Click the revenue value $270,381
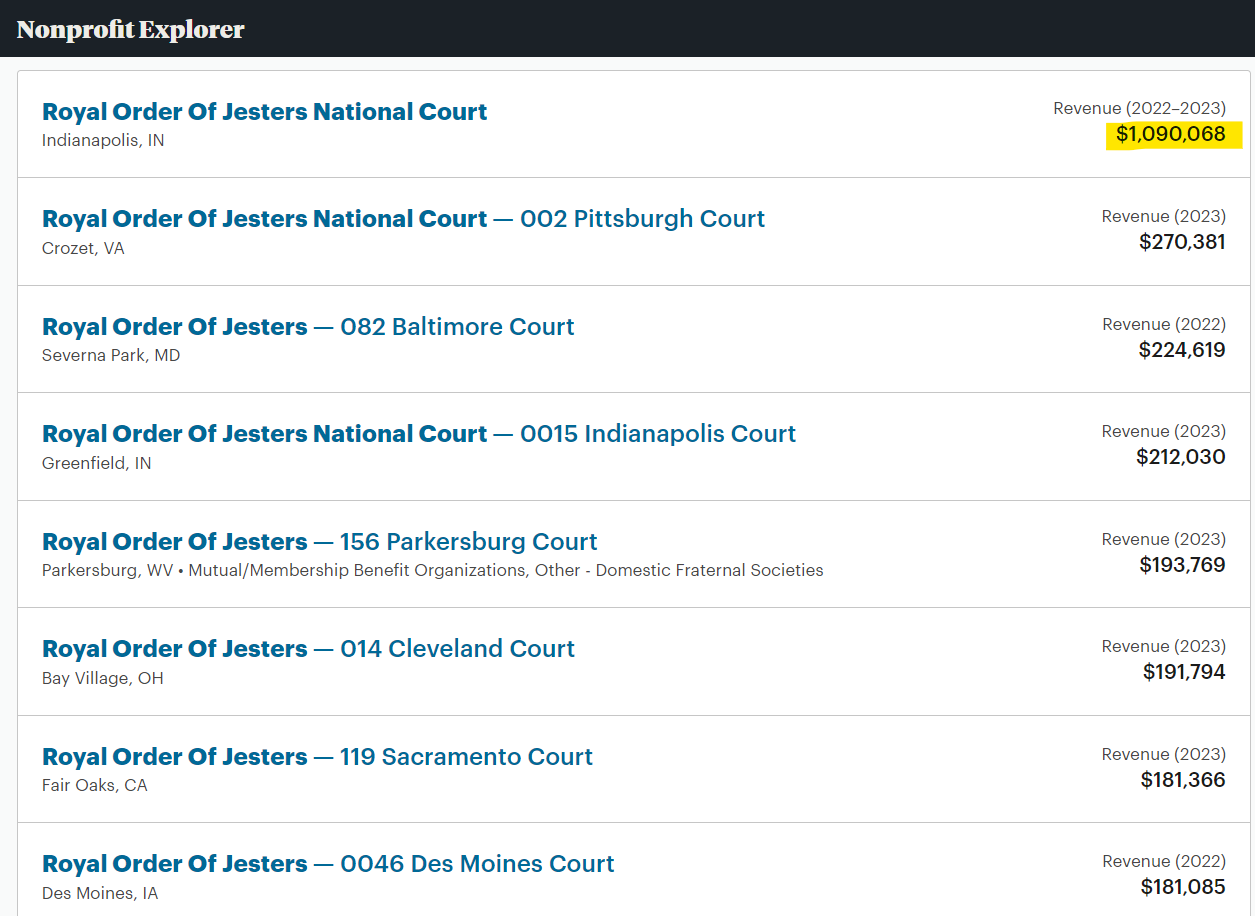 tap(1182, 242)
